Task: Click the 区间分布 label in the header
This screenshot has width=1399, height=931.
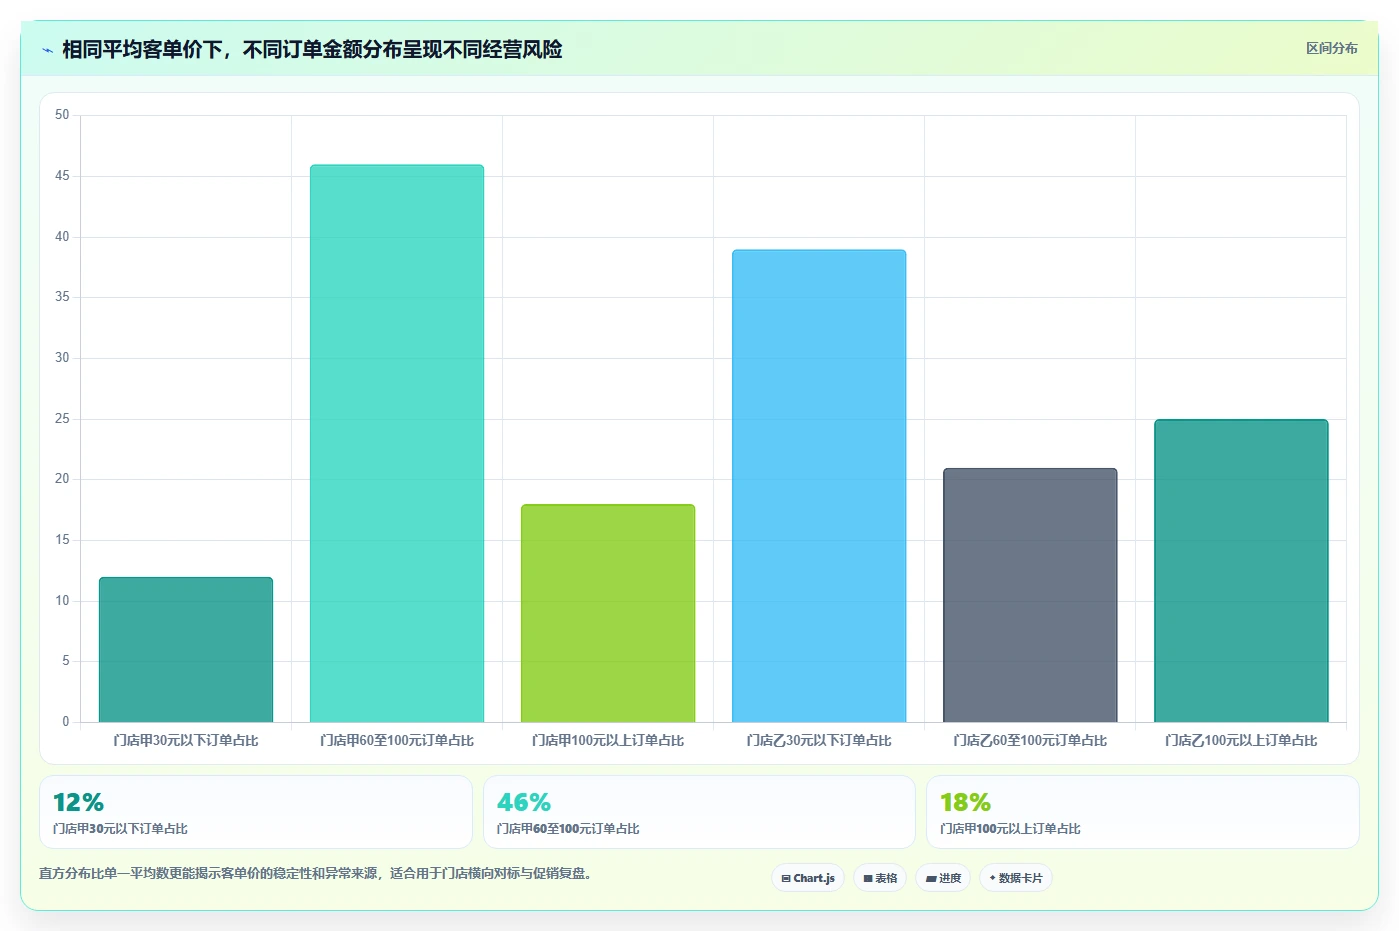Action: pyautogui.click(x=1331, y=48)
